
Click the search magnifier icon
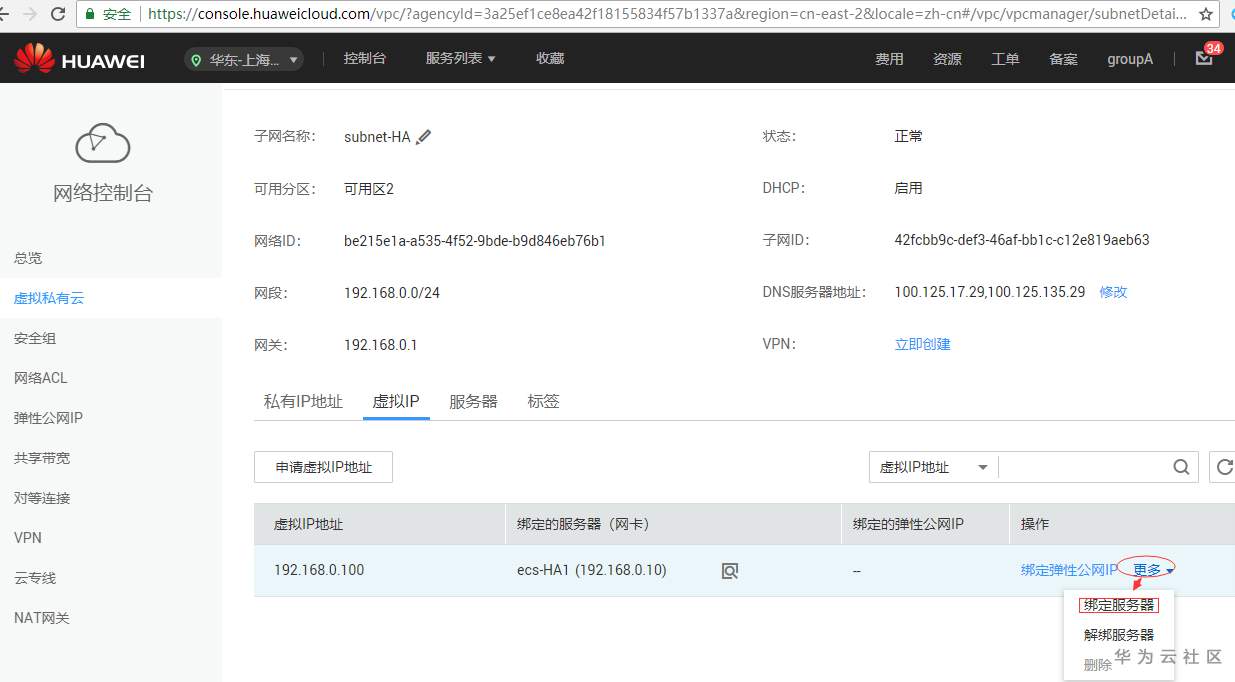(1181, 467)
